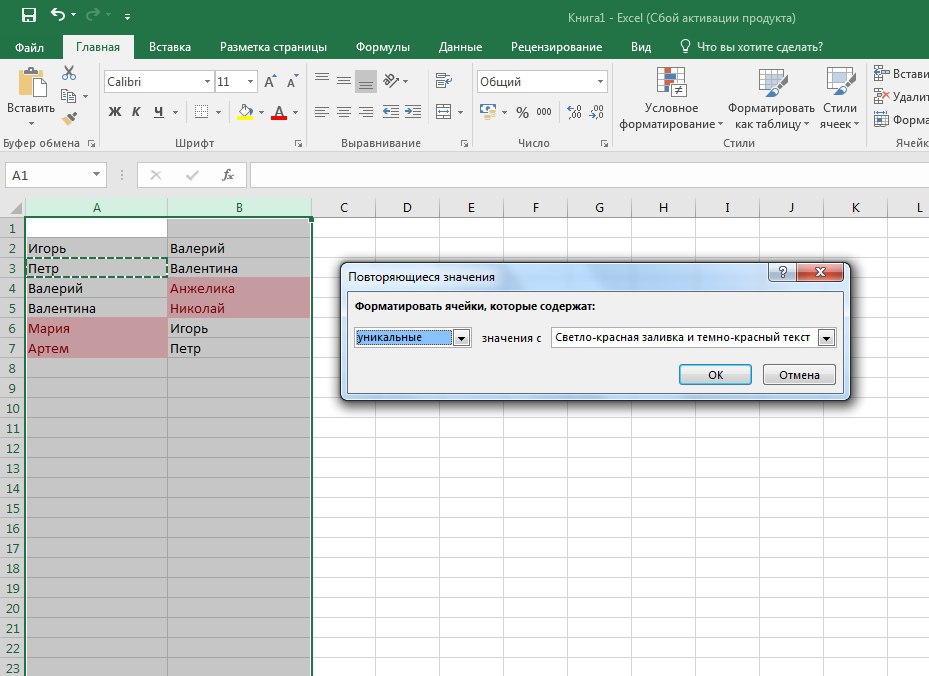Click the Cut scissors icon

pyautogui.click(x=69, y=73)
